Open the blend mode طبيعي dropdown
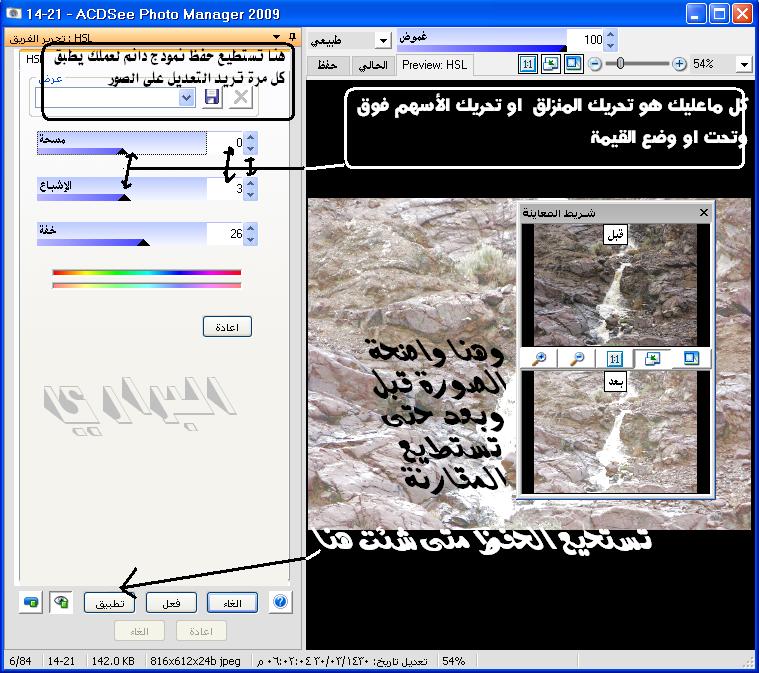Viewport: 759px width, 673px height. click(383, 40)
